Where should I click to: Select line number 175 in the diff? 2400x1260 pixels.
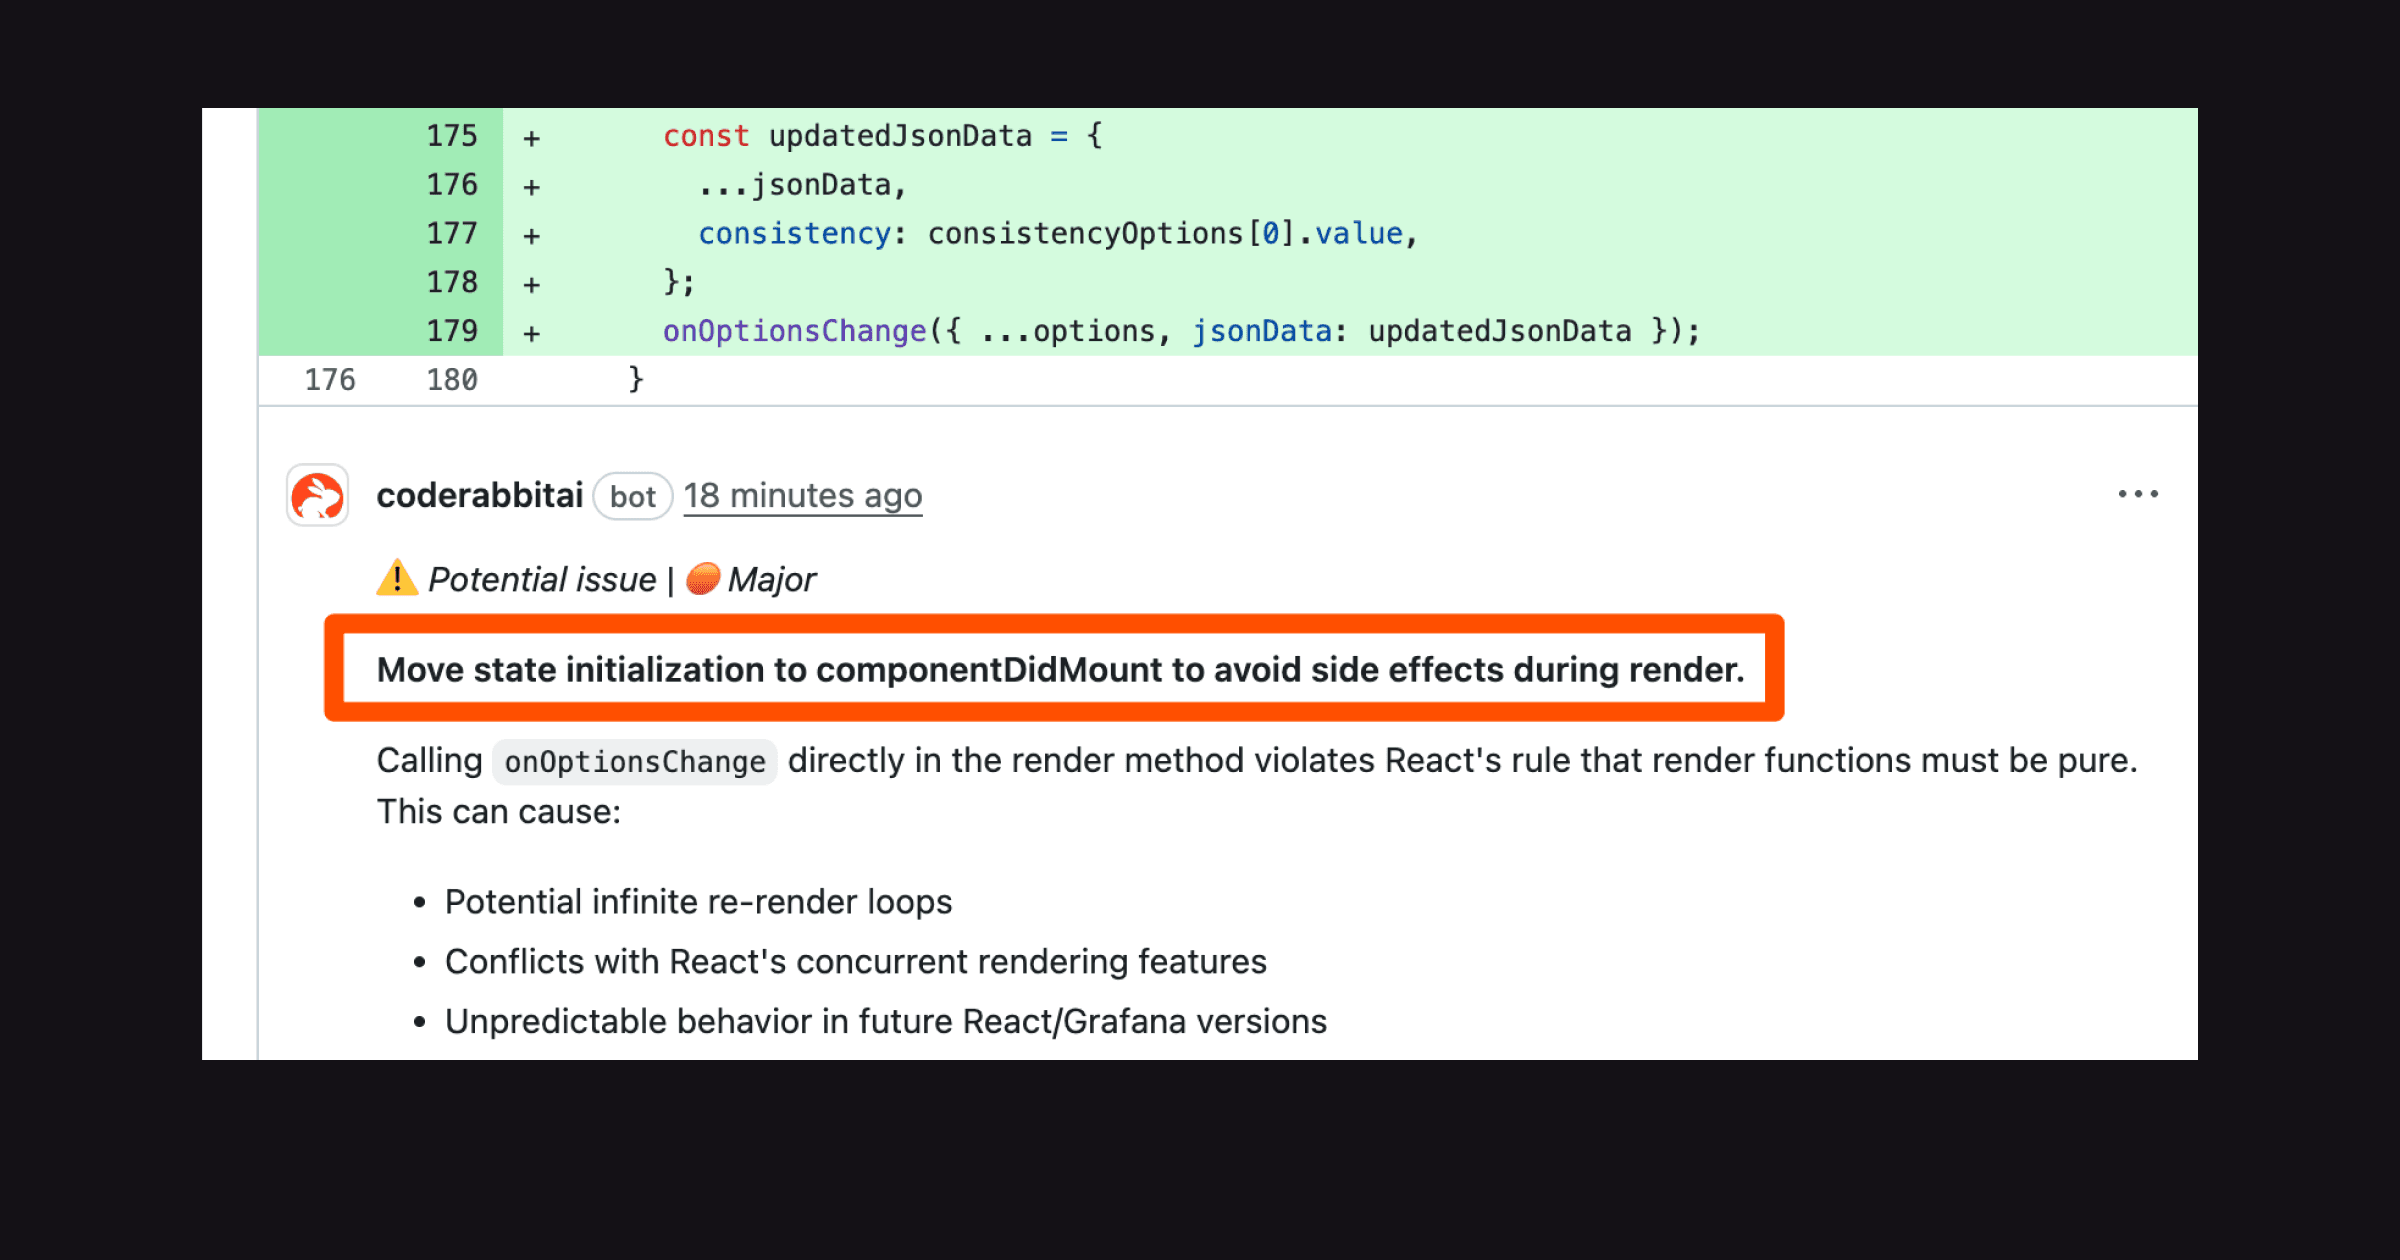point(453,135)
